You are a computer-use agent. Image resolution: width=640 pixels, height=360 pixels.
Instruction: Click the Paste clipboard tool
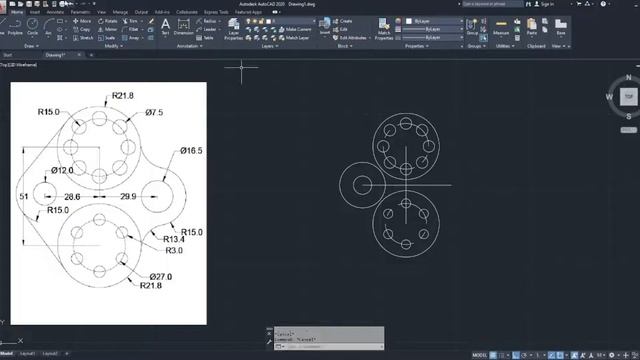[531, 27]
